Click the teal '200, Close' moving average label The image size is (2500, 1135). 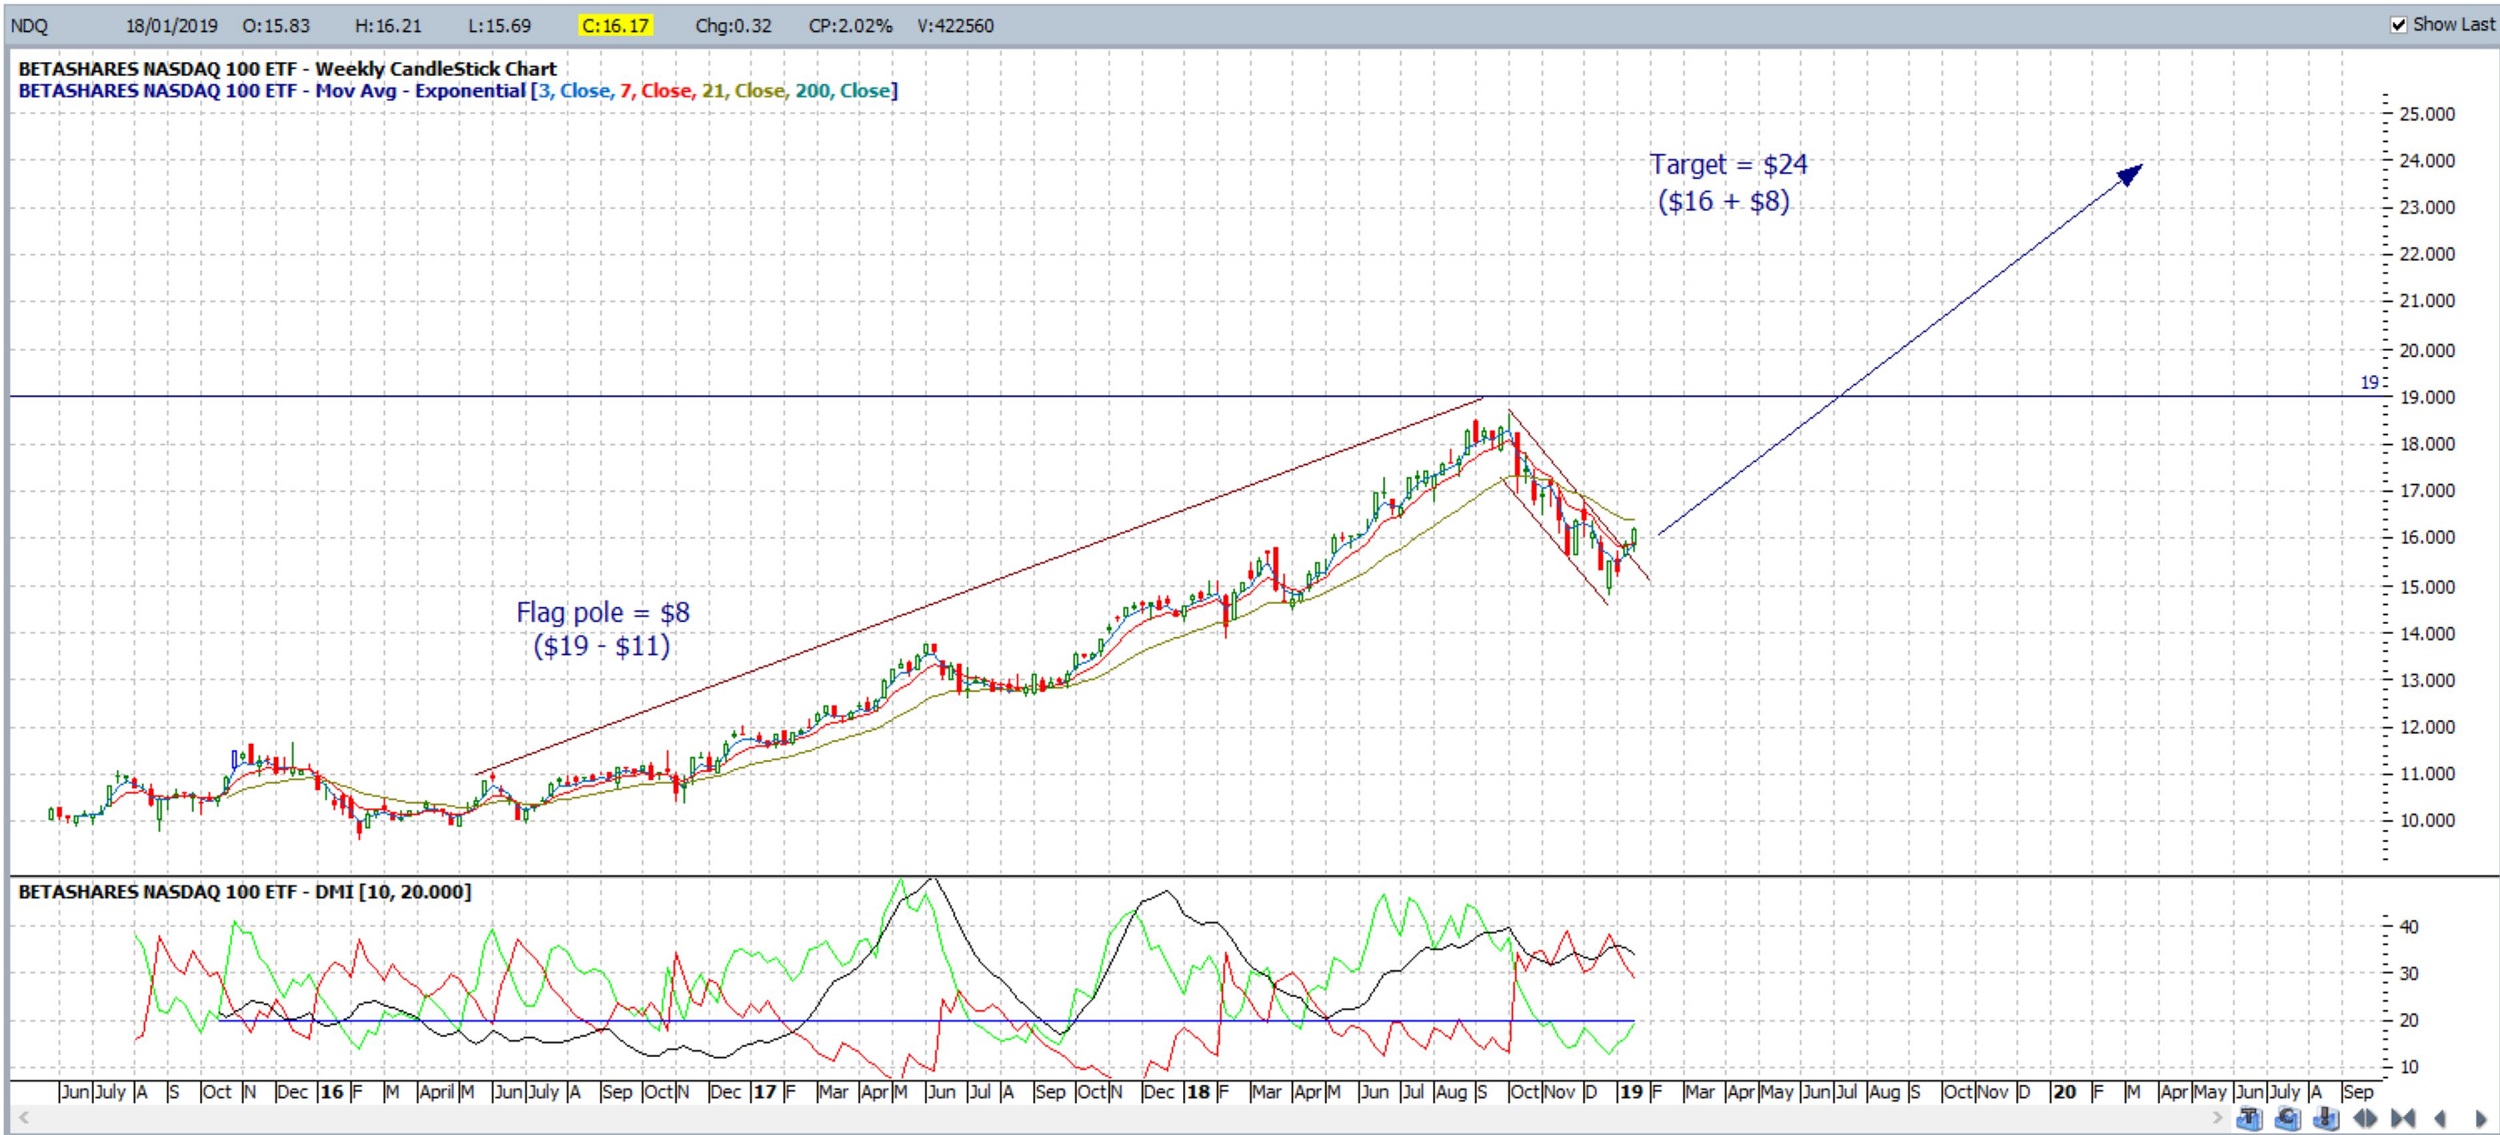(843, 91)
